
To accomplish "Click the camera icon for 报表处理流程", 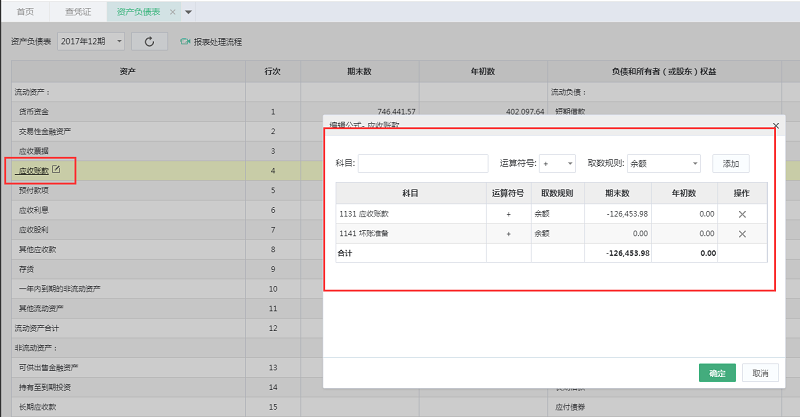I will pos(185,42).
